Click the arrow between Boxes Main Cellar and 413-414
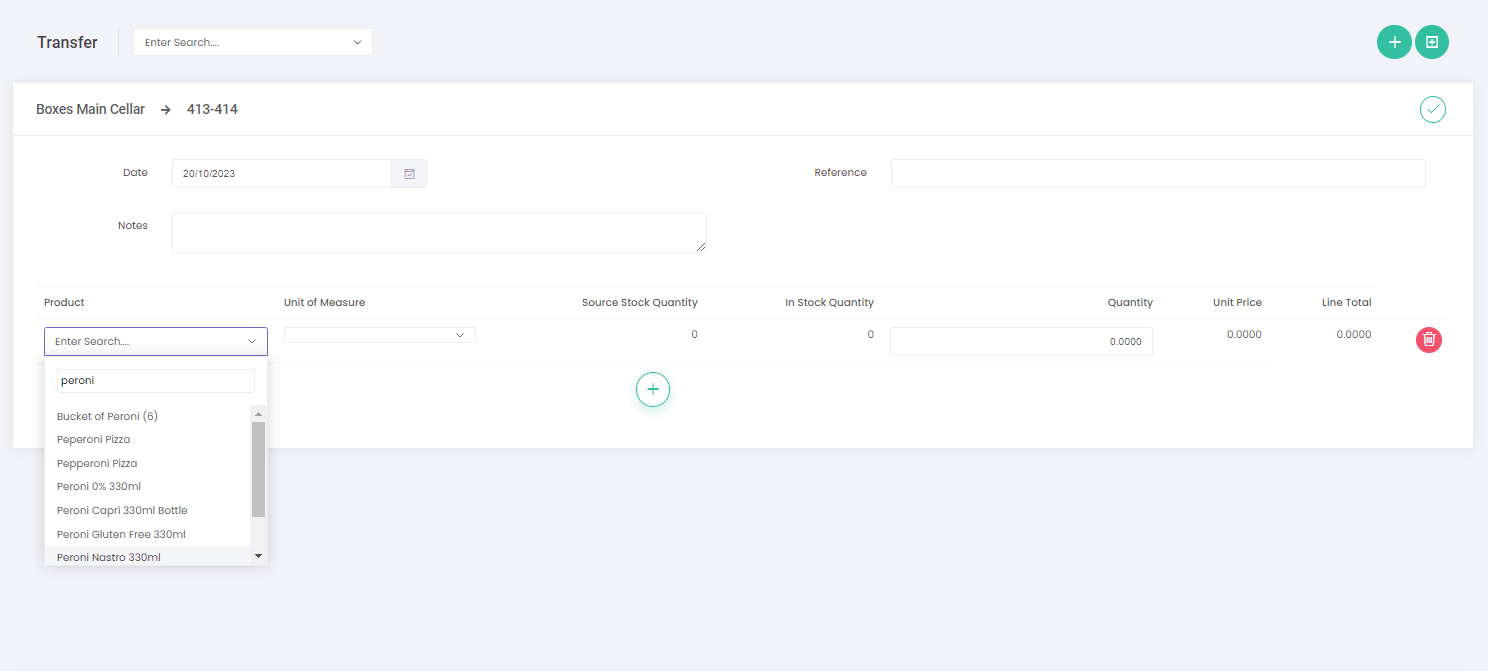Image resolution: width=1488 pixels, height=671 pixels. click(x=166, y=110)
